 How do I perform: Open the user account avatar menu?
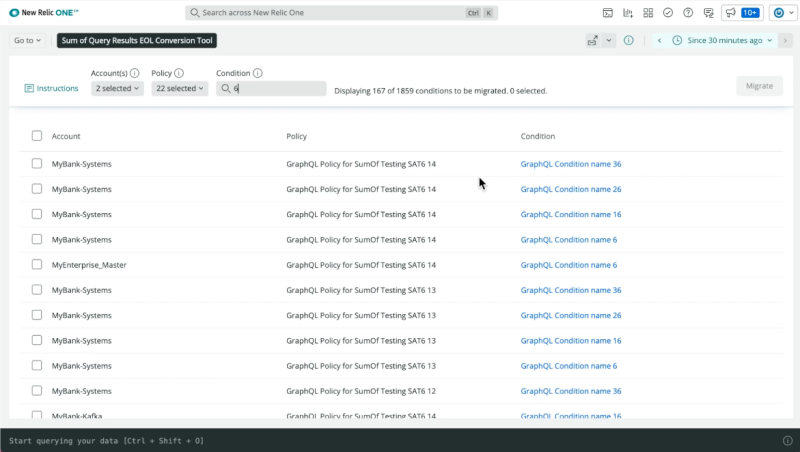[x=783, y=13]
